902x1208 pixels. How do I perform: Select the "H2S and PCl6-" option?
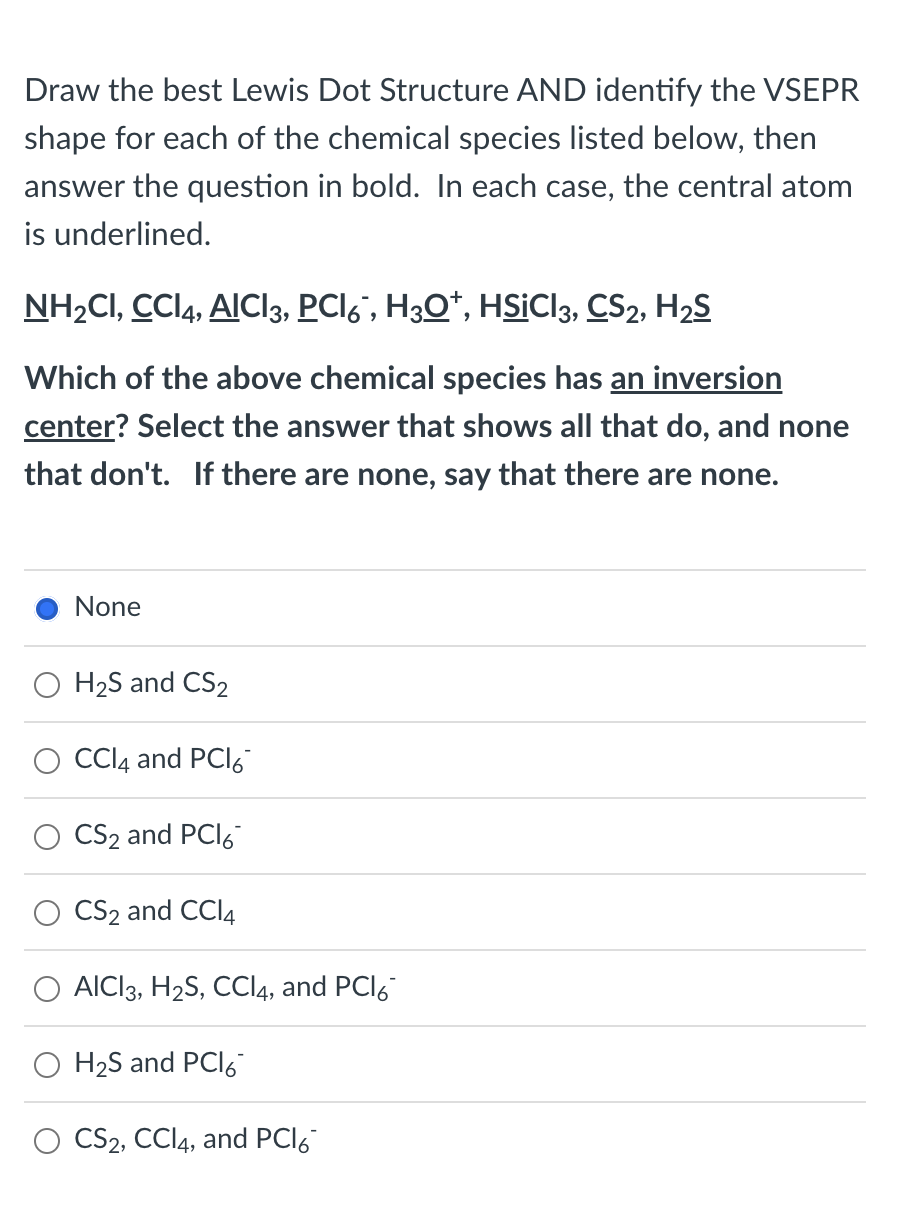47,1064
